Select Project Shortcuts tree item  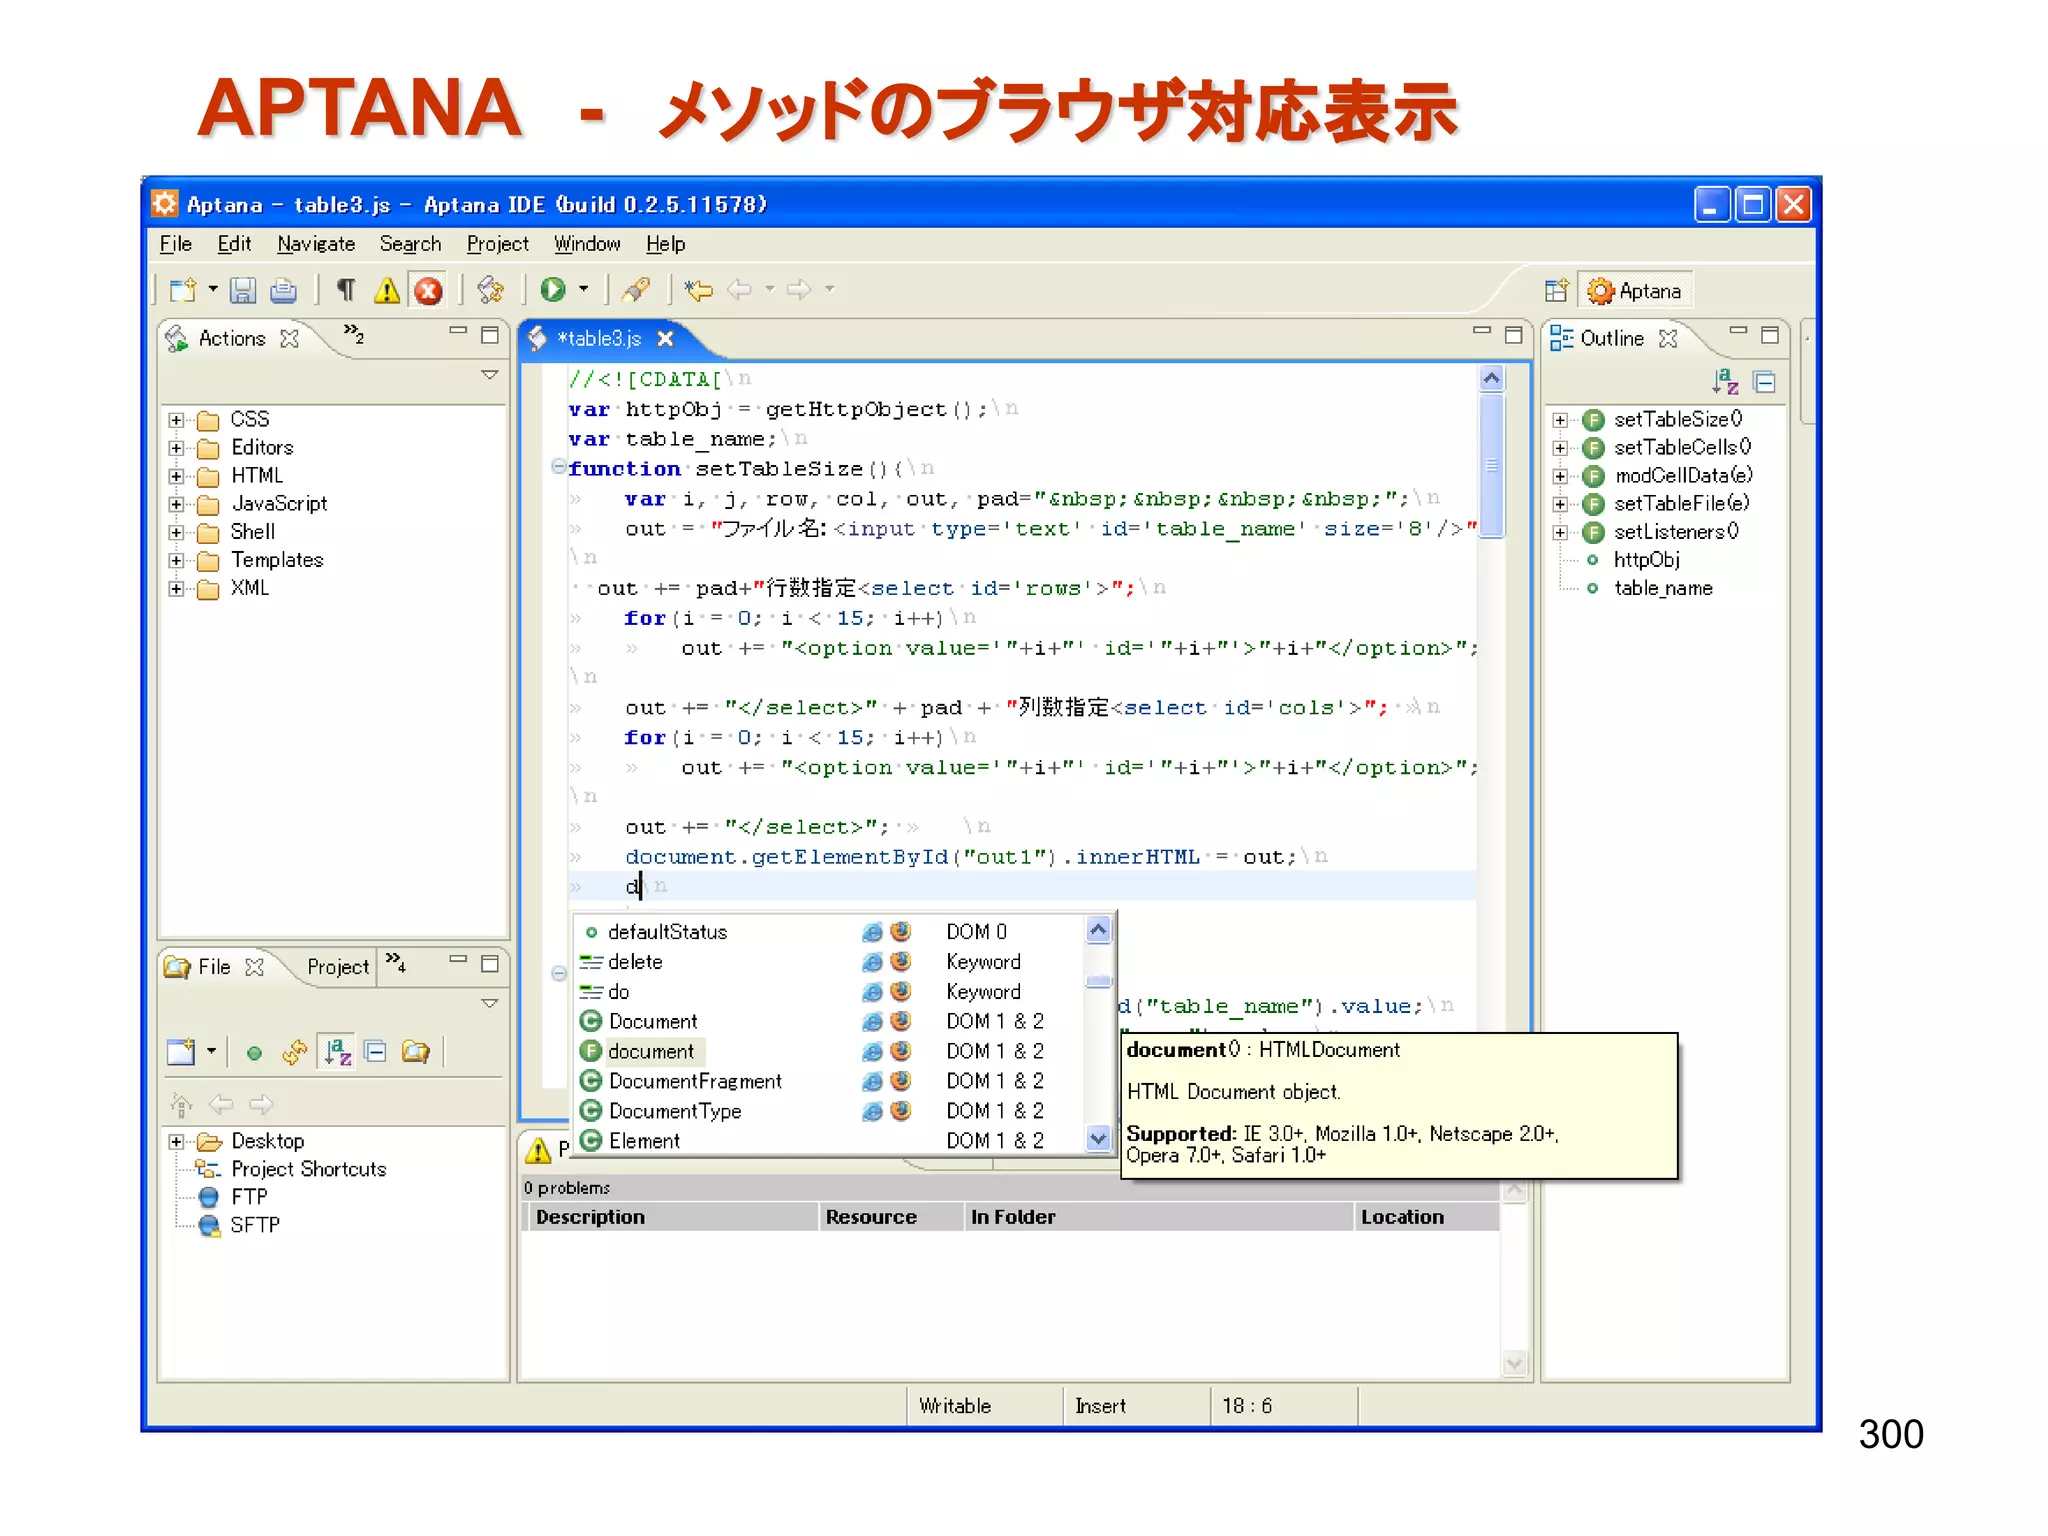click(308, 1169)
